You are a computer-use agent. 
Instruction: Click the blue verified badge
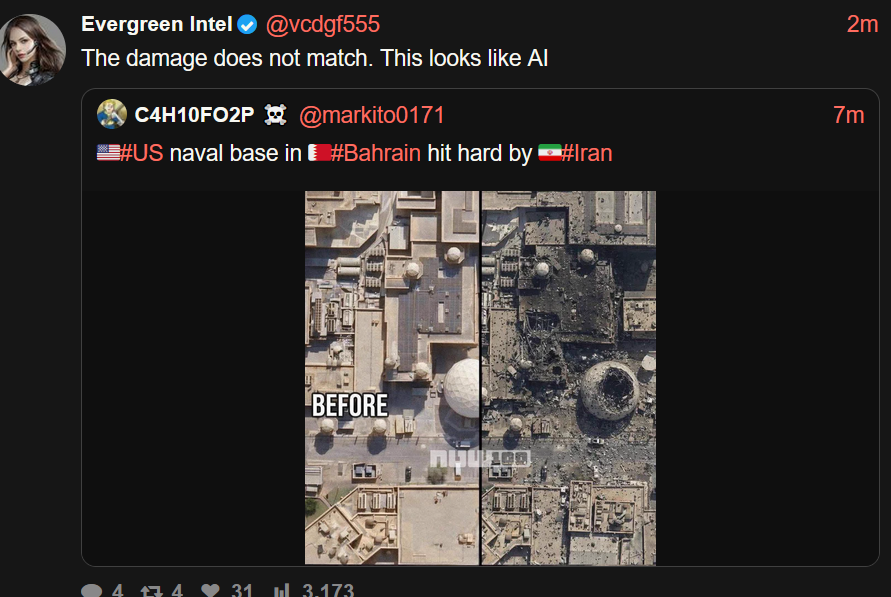pos(247,24)
